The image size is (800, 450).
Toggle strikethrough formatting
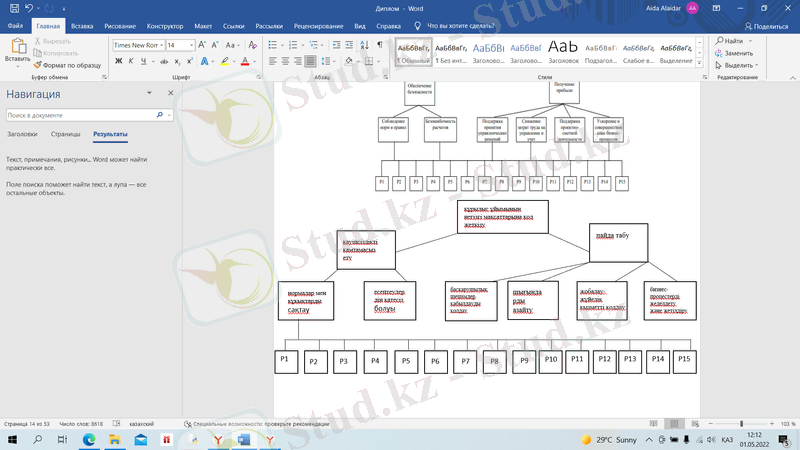(x=164, y=61)
